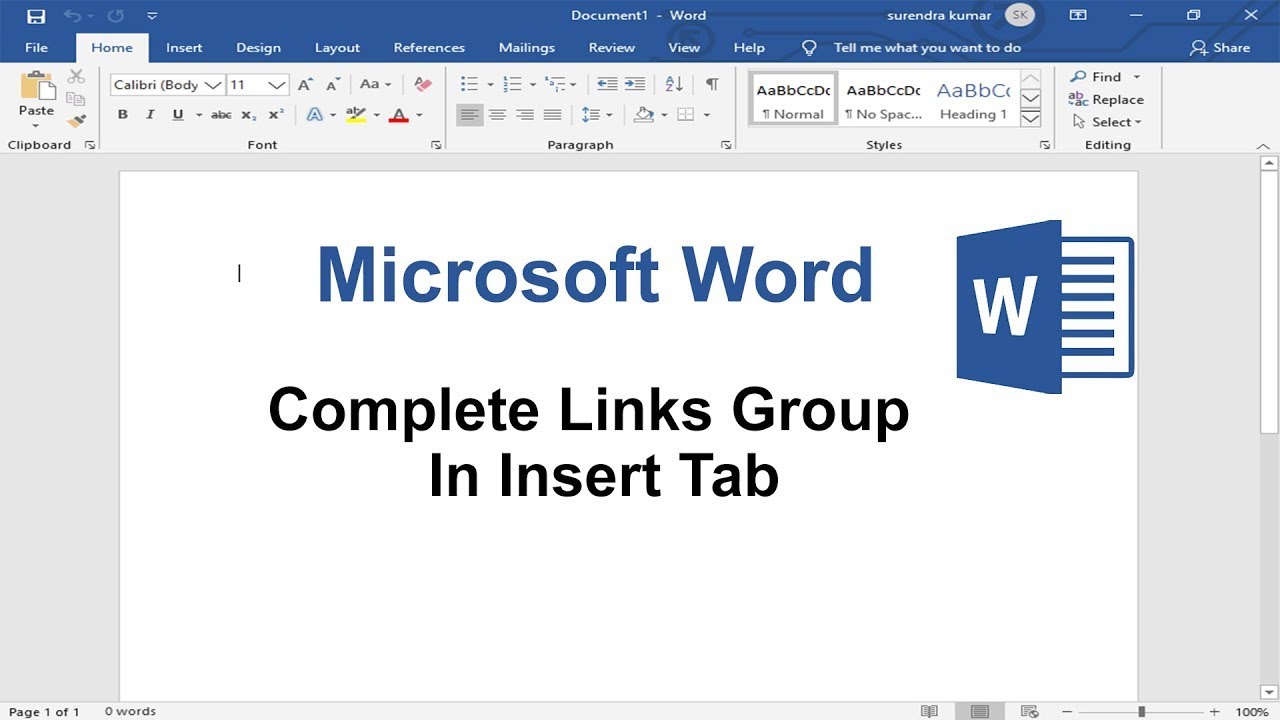1280x720 pixels.
Task: Select Center alignment button
Action: click(497, 115)
